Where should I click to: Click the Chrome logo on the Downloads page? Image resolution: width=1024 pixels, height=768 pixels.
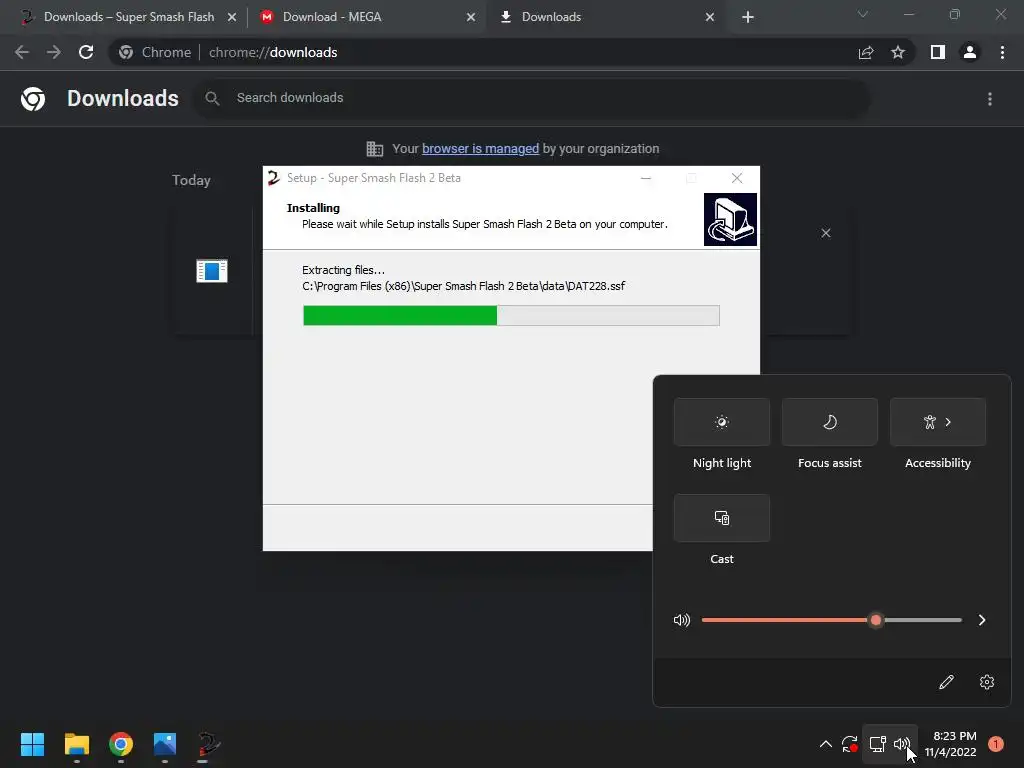(33, 99)
